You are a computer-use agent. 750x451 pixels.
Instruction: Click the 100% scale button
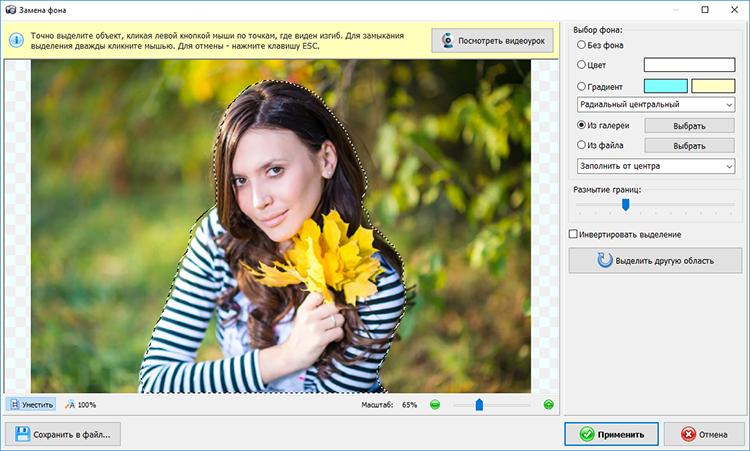(x=80, y=405)
